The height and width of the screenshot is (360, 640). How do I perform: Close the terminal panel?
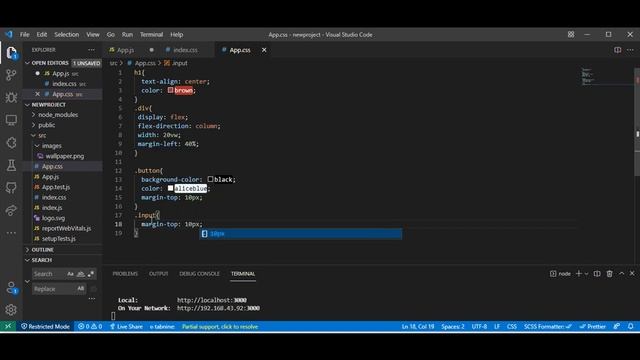pyautogui.click(x=632, y=273)
